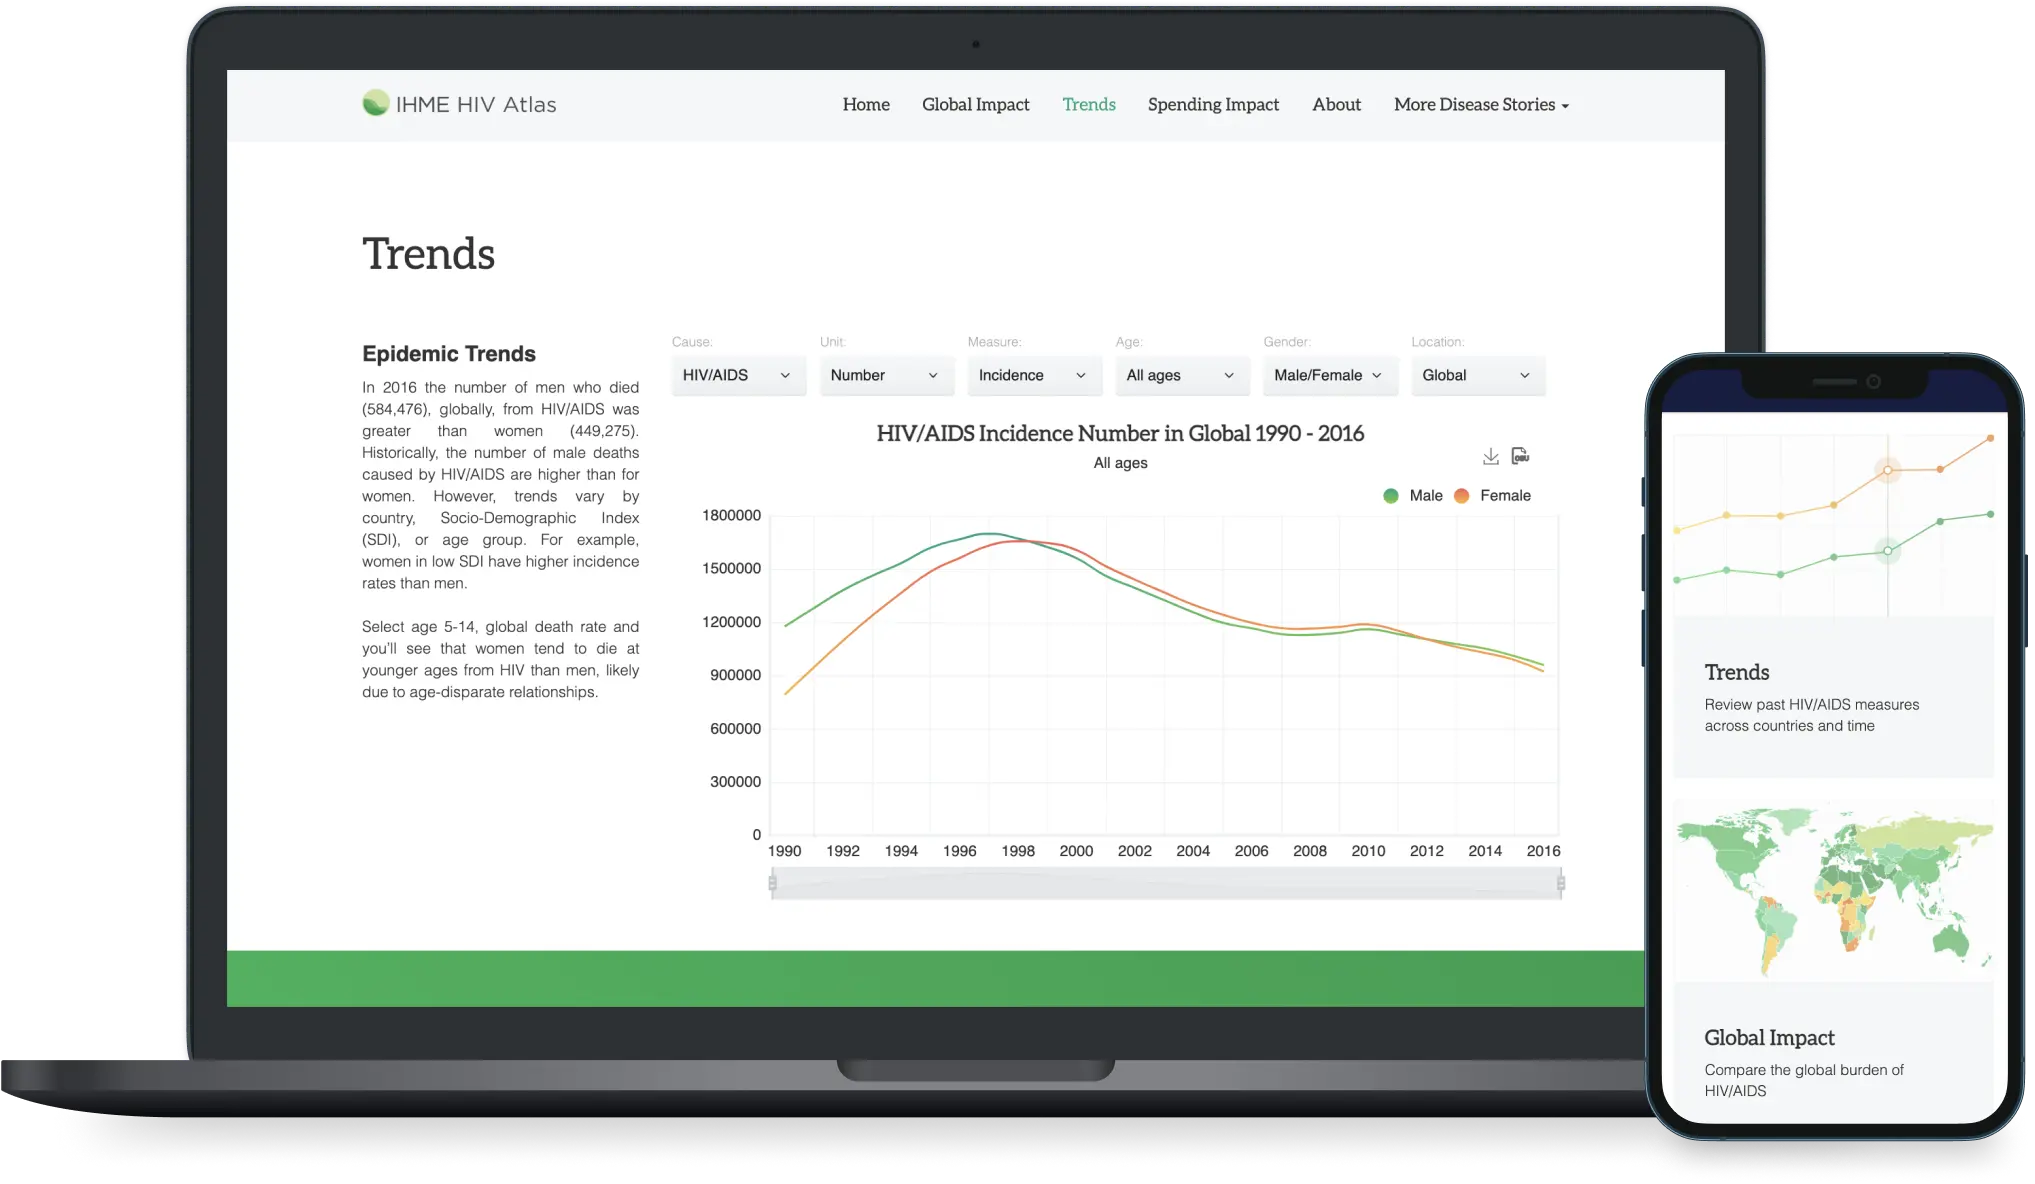Click the left handle of the year range slider
This screenshot has height=1184, width=2035.
pos(772,883)
